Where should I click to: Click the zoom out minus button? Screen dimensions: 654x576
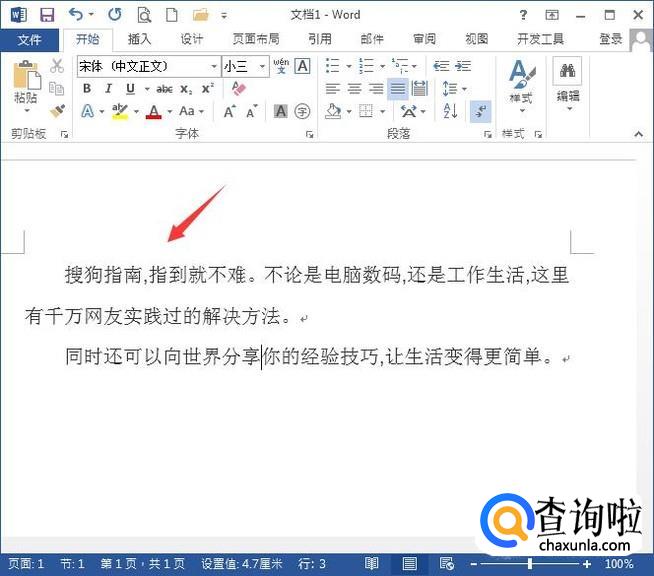pyautogui.click(x=473, y=564)
